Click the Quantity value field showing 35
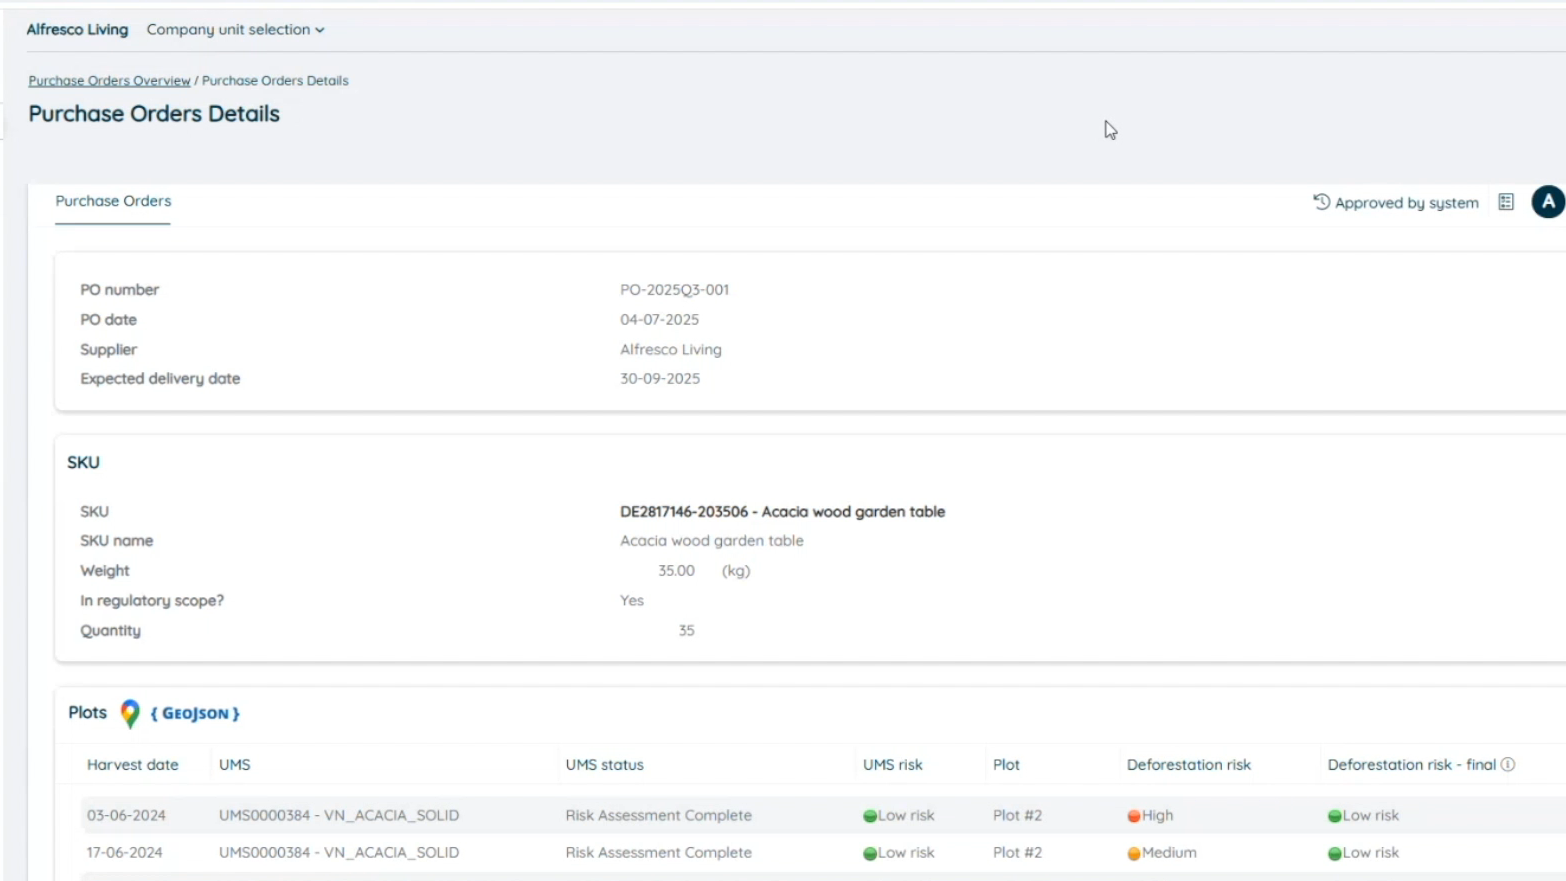The height and width of the screenshot is (881, 1566). point(686,631)
